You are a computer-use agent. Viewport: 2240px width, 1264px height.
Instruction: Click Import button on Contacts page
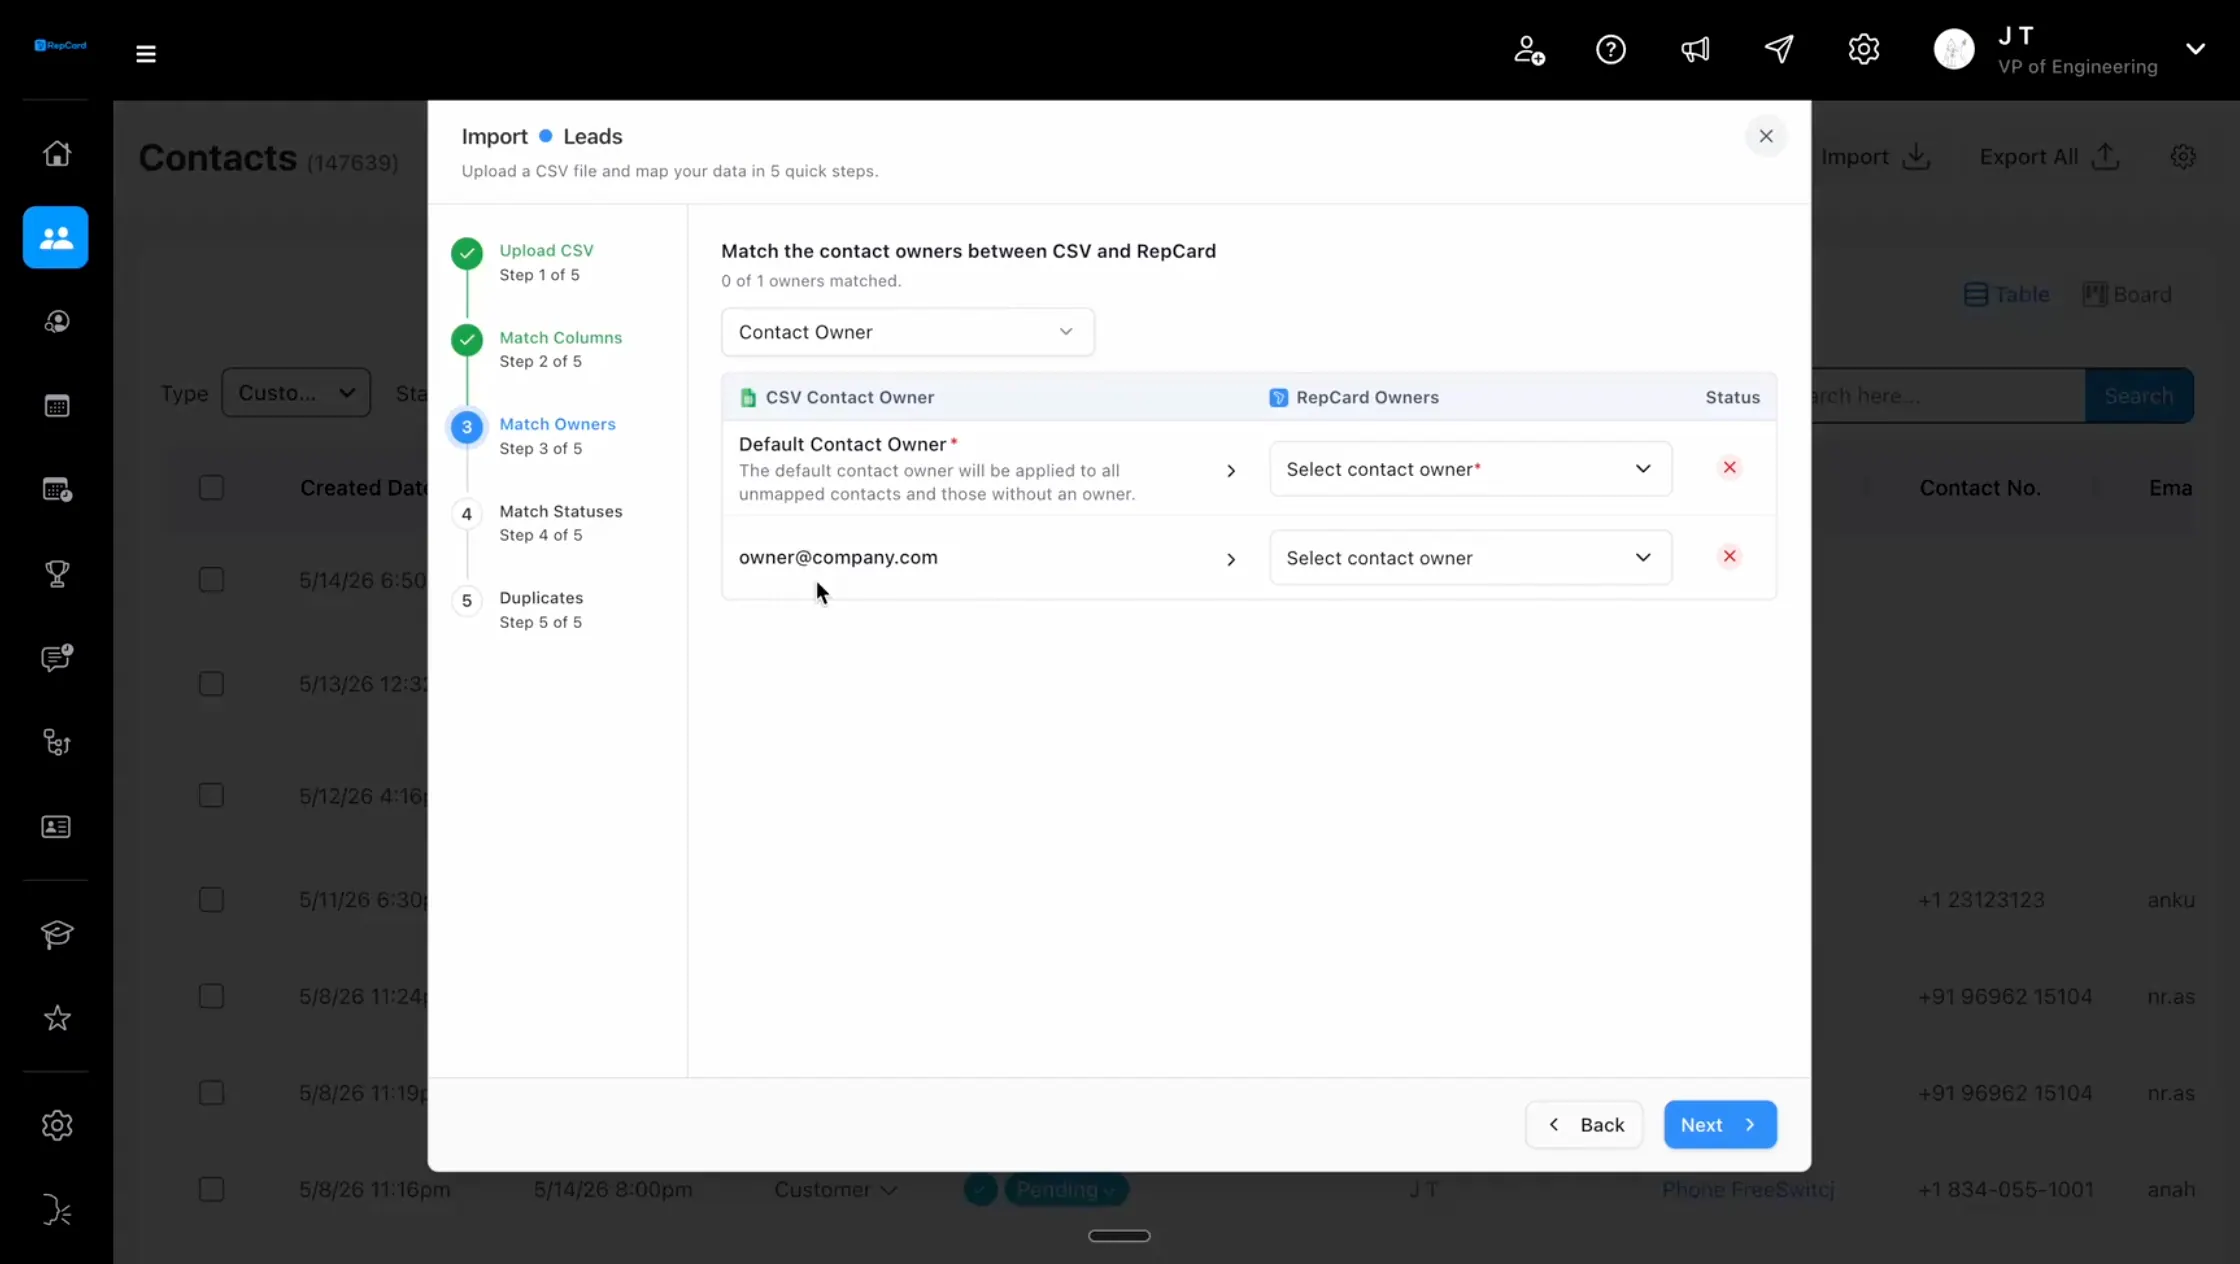point(1875,157)
